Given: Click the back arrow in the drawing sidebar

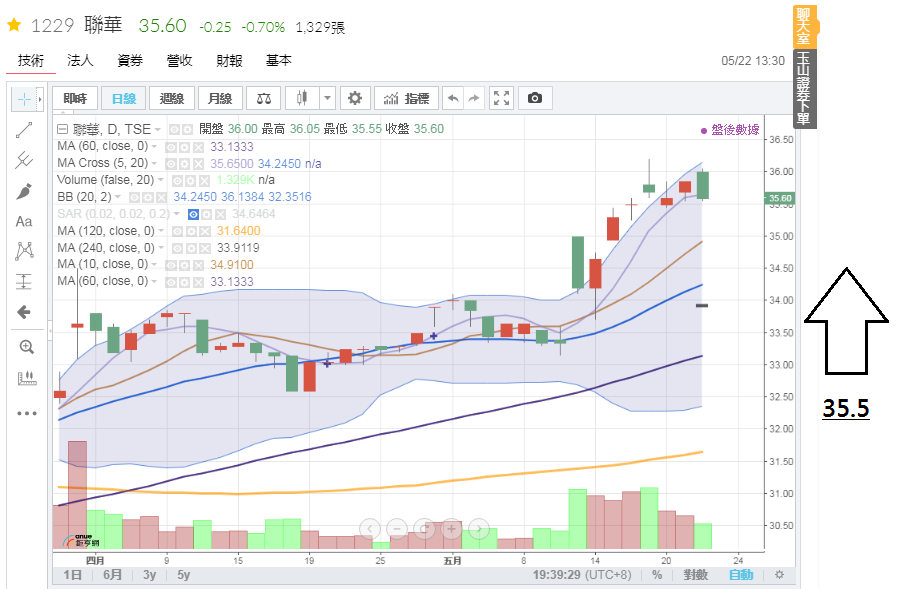Looking at the screenshot, I should (24, 312).
